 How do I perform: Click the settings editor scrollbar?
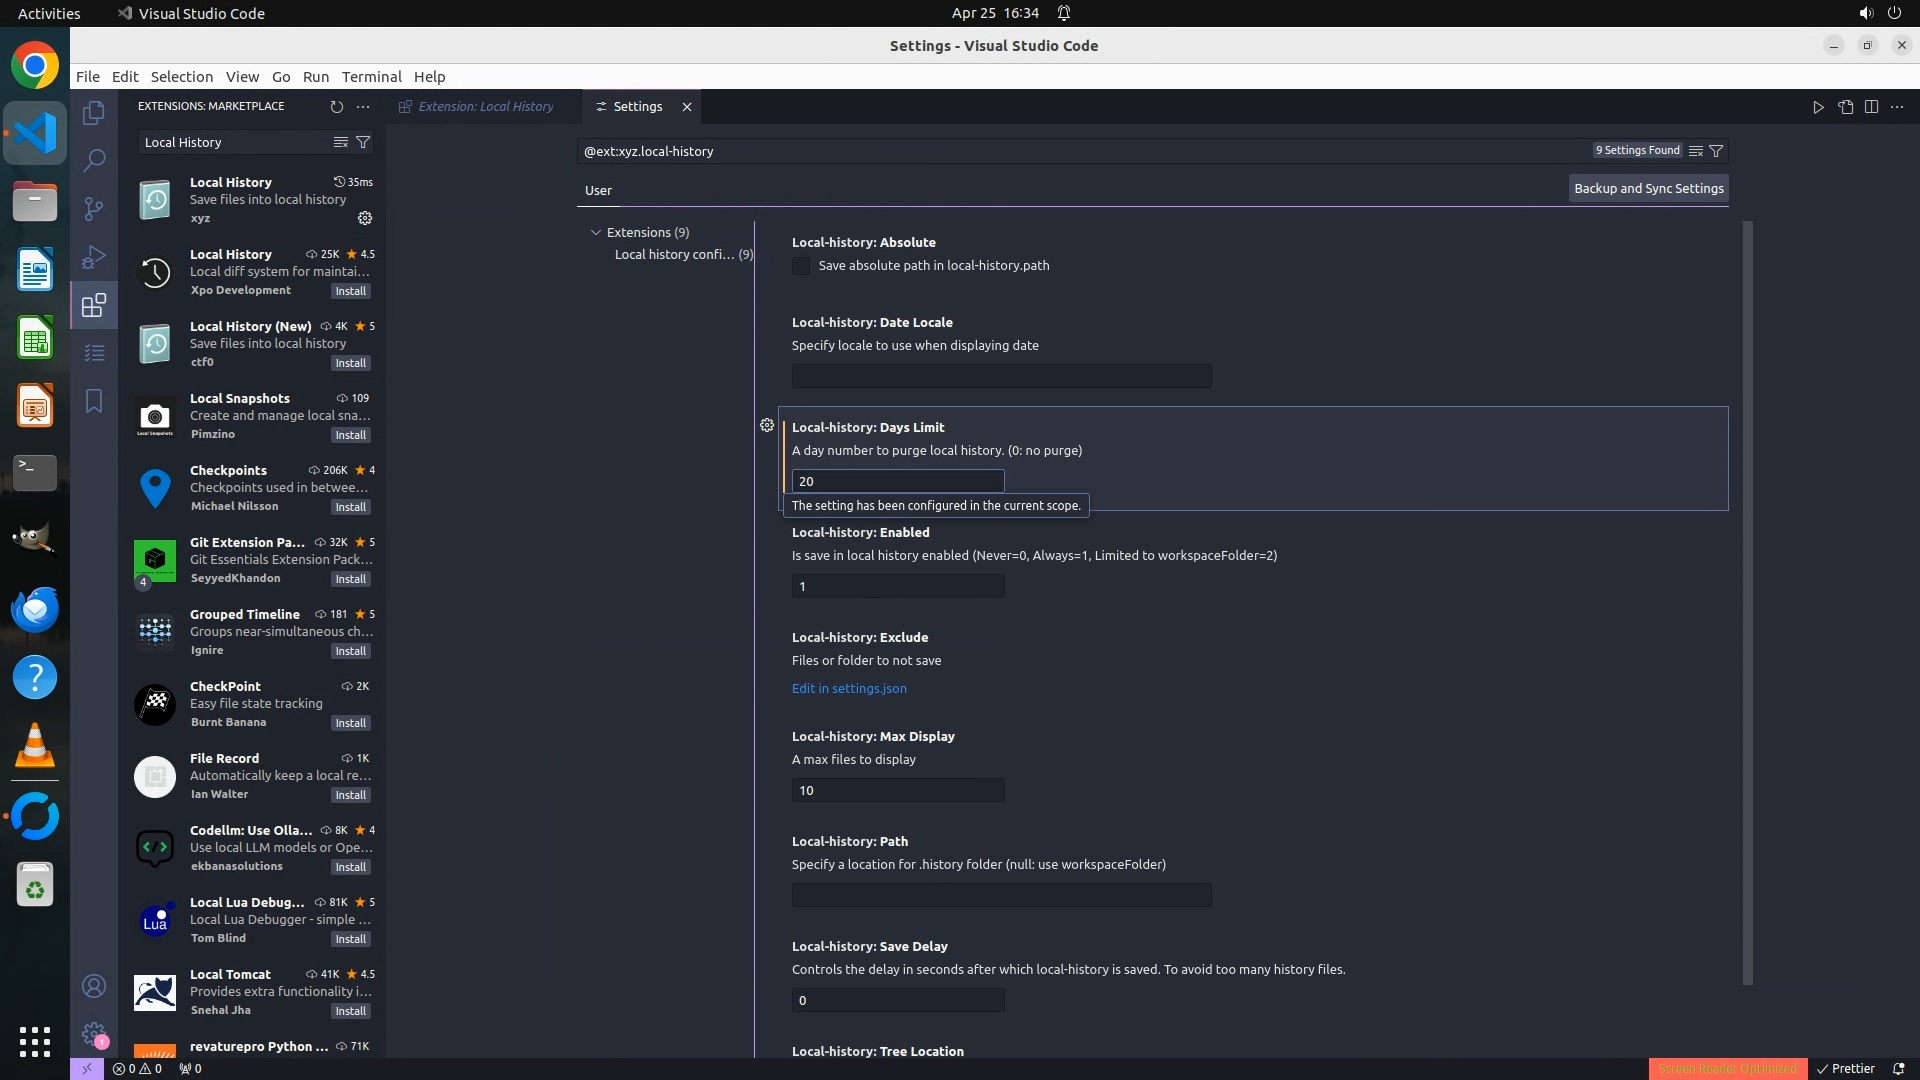tap(1747, 600)
